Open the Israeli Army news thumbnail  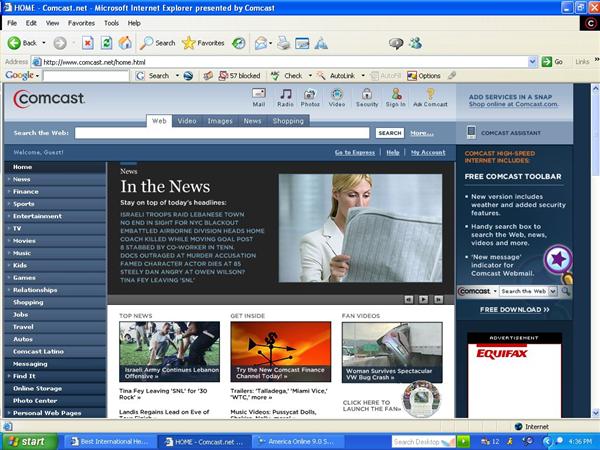point(170,351)
